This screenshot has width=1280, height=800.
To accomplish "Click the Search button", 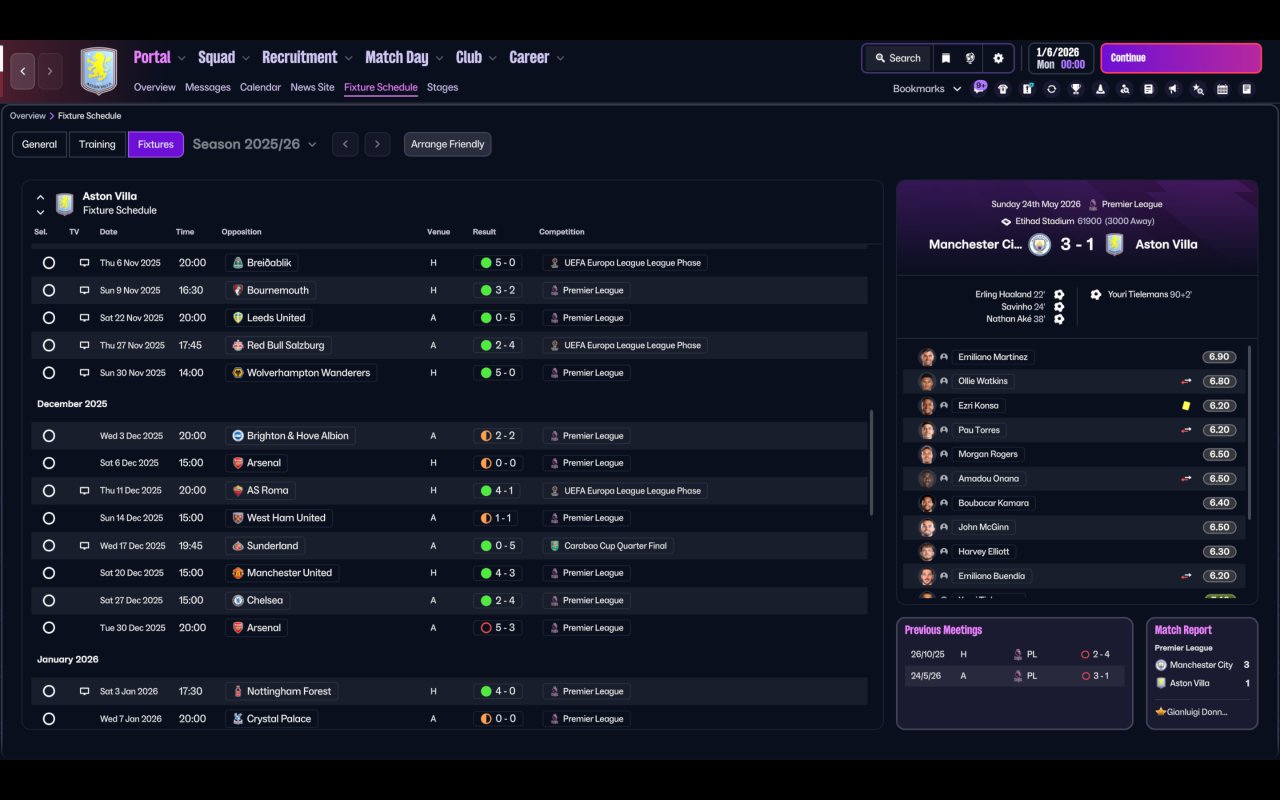I will [x=897, y=58].
